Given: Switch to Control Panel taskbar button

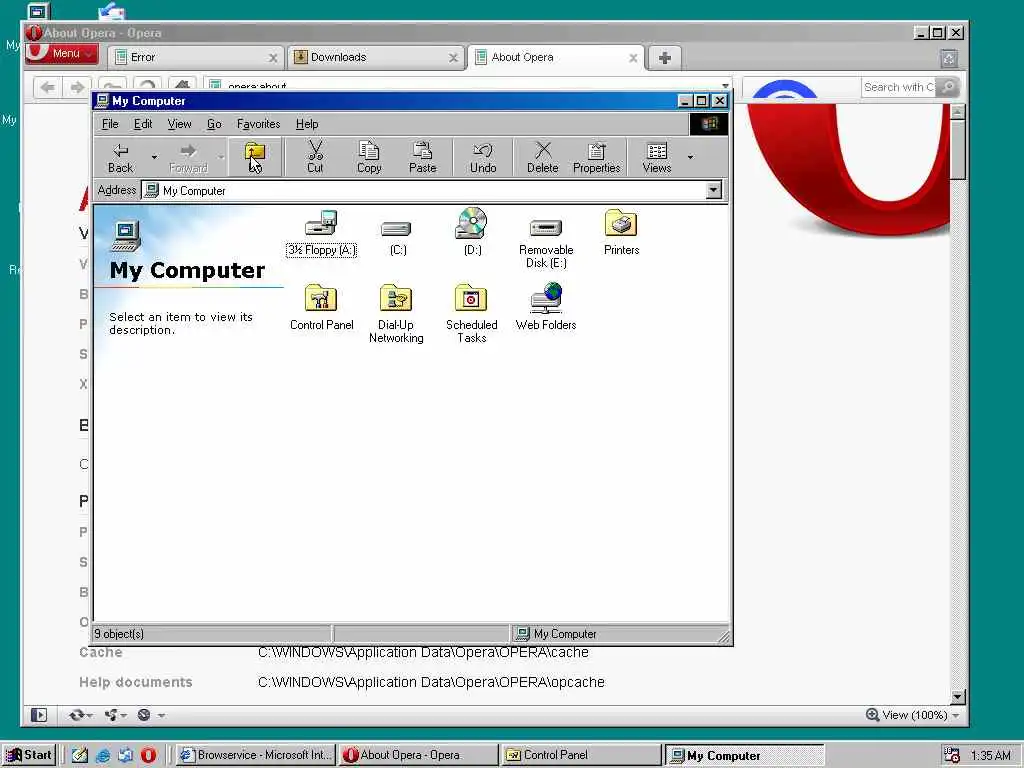Looking at the screenshot, I should [x=581, y=755].
